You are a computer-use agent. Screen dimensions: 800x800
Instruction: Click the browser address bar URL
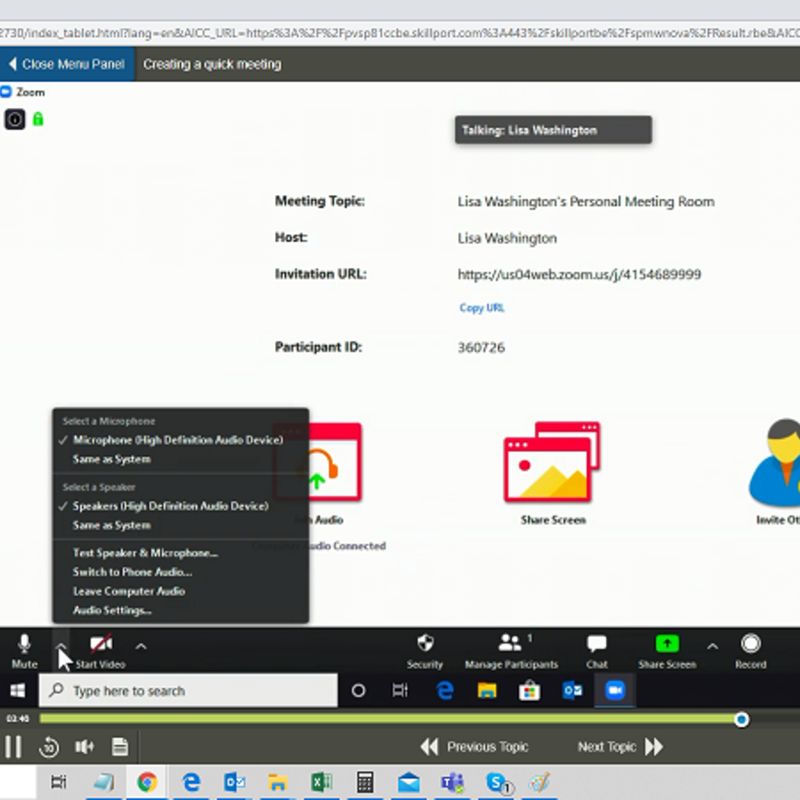point(400,33)
